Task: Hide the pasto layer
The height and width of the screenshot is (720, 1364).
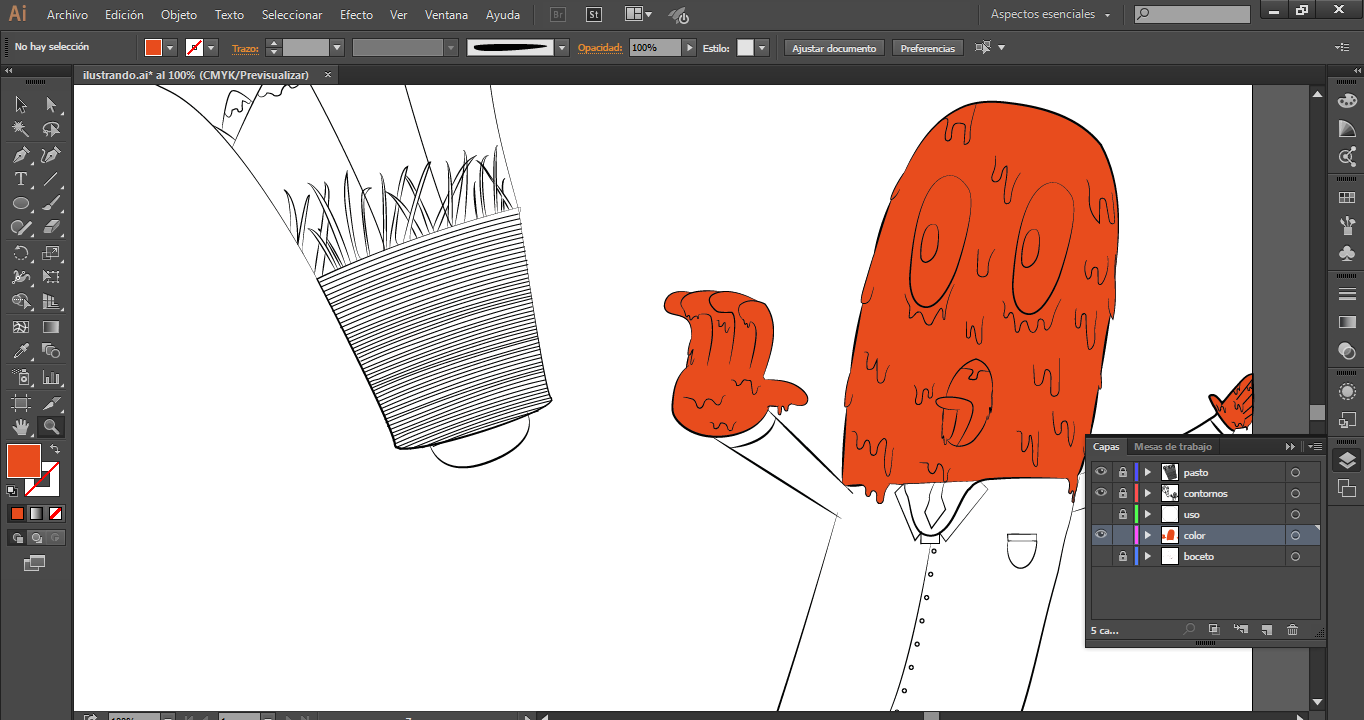Action: click(x=1101, y=472)
